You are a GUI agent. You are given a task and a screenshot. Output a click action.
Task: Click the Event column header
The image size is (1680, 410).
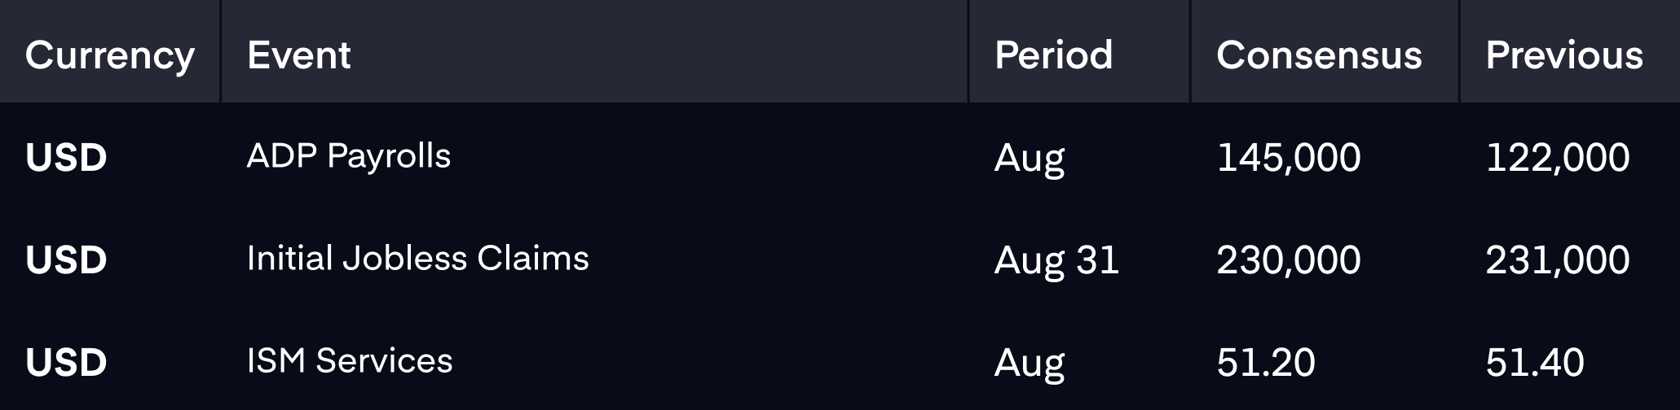click(299, 55)
